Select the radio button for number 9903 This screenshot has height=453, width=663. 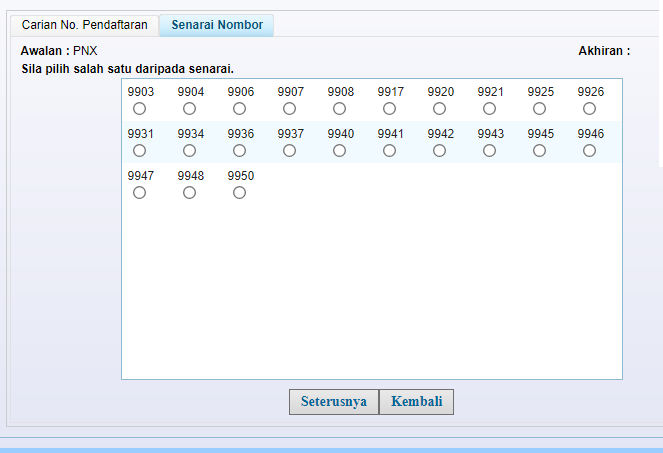pos(139,109)
